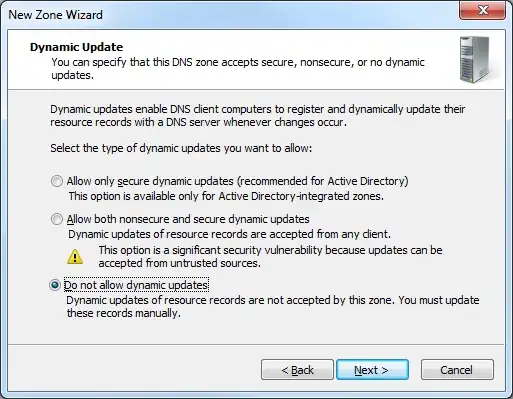Close the wizard using the red X

pos(482,10)
